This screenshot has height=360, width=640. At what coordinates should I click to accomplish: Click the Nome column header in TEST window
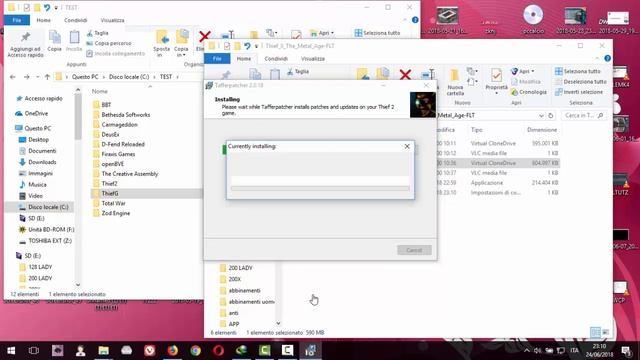(x=100, y=91)
